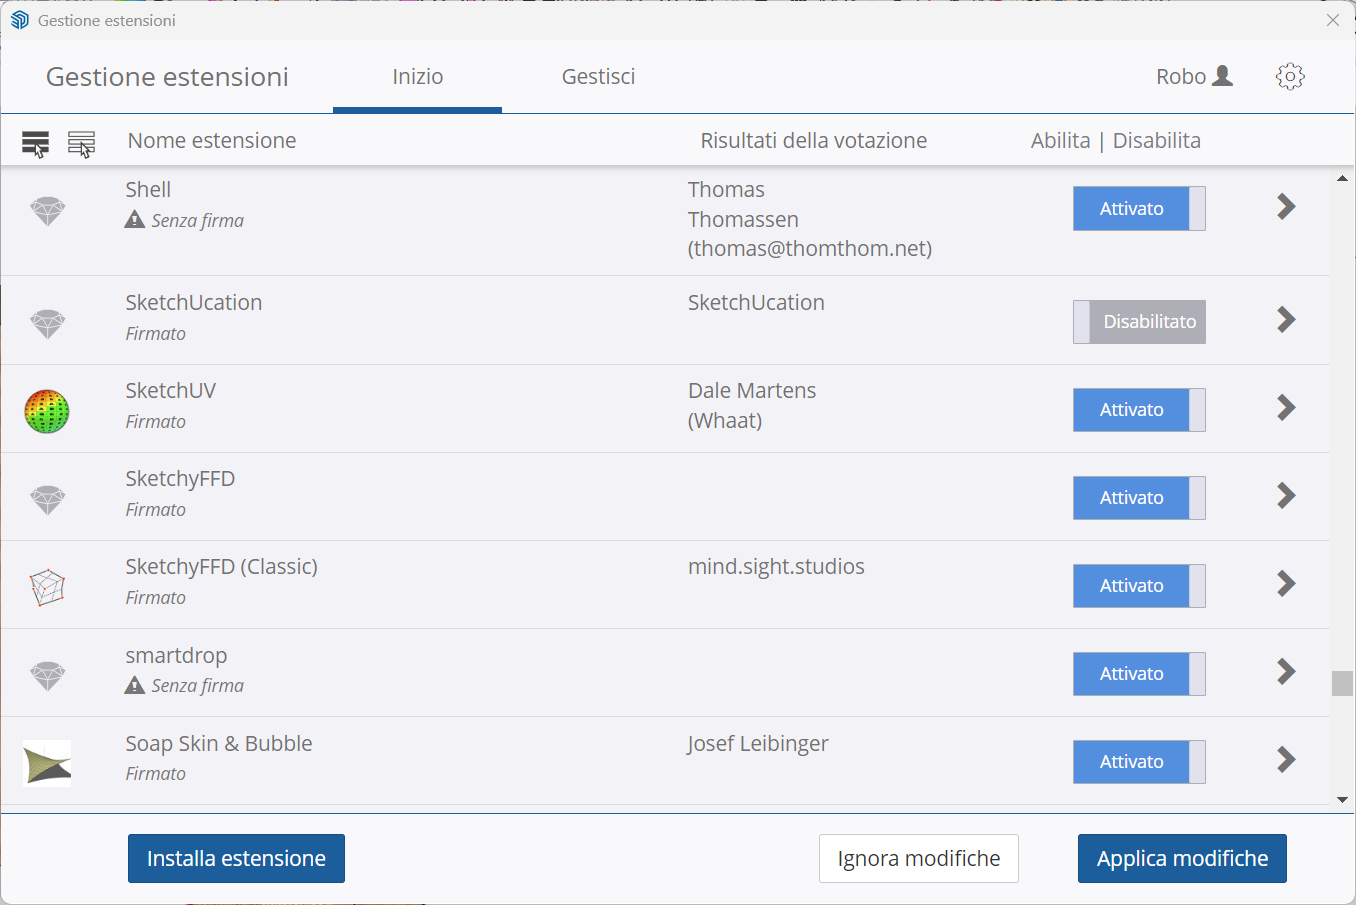Click the deselect-all extensions icon
The image size is (1356, 905).
81,143
